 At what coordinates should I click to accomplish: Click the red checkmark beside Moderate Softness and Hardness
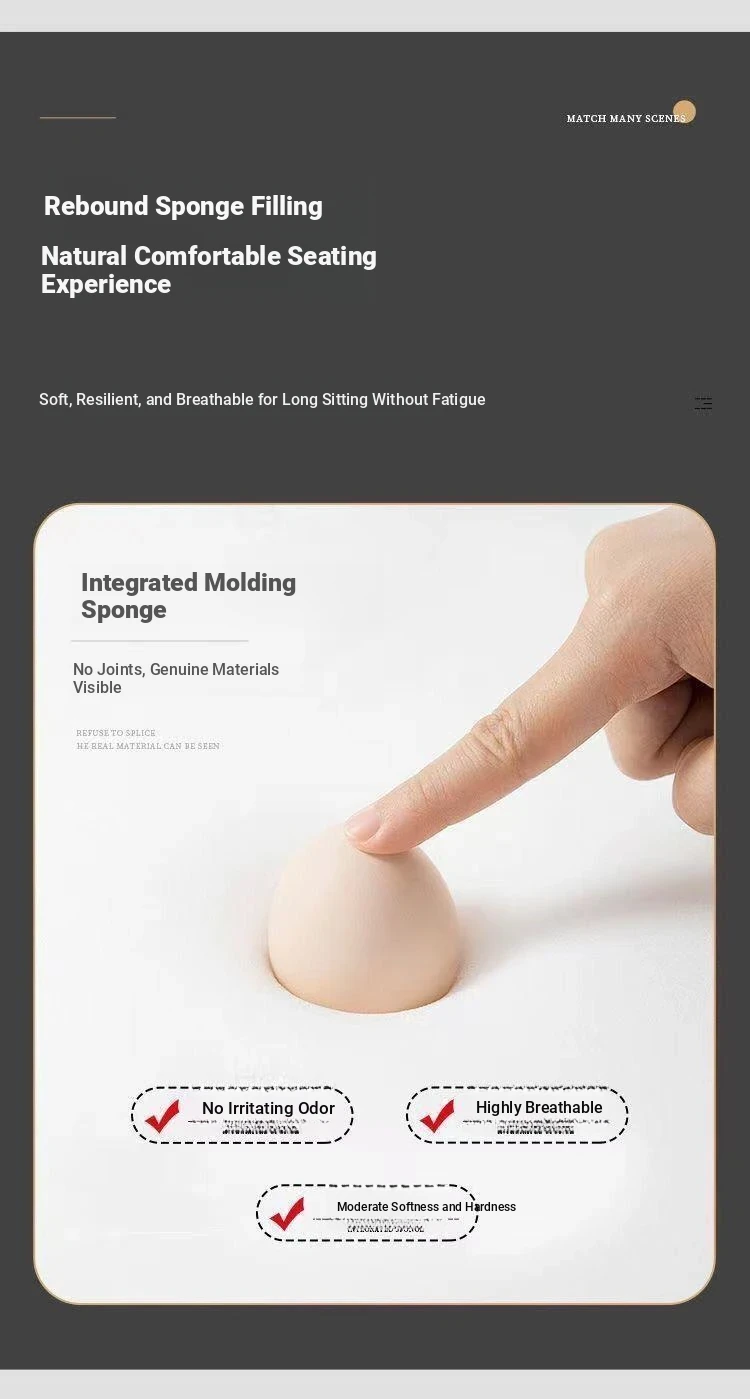pos(287,1214)
